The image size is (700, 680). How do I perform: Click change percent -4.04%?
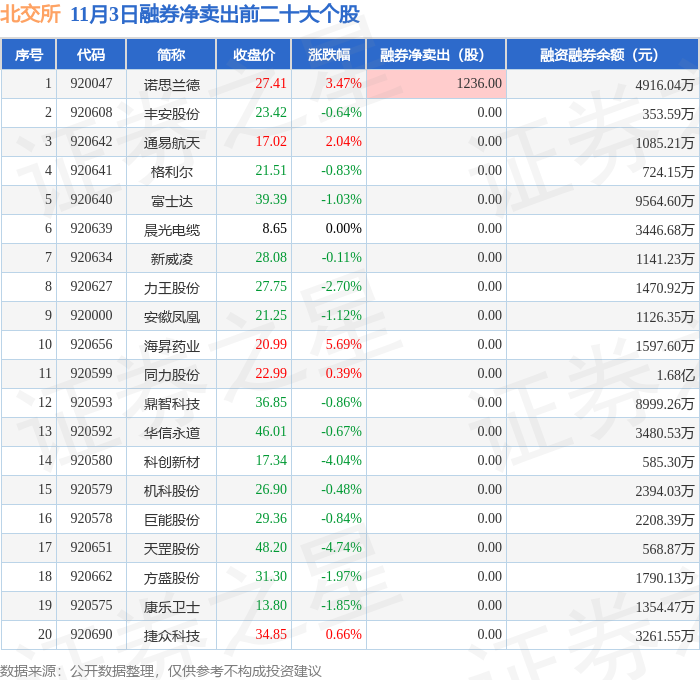click(x=342, y=461)
